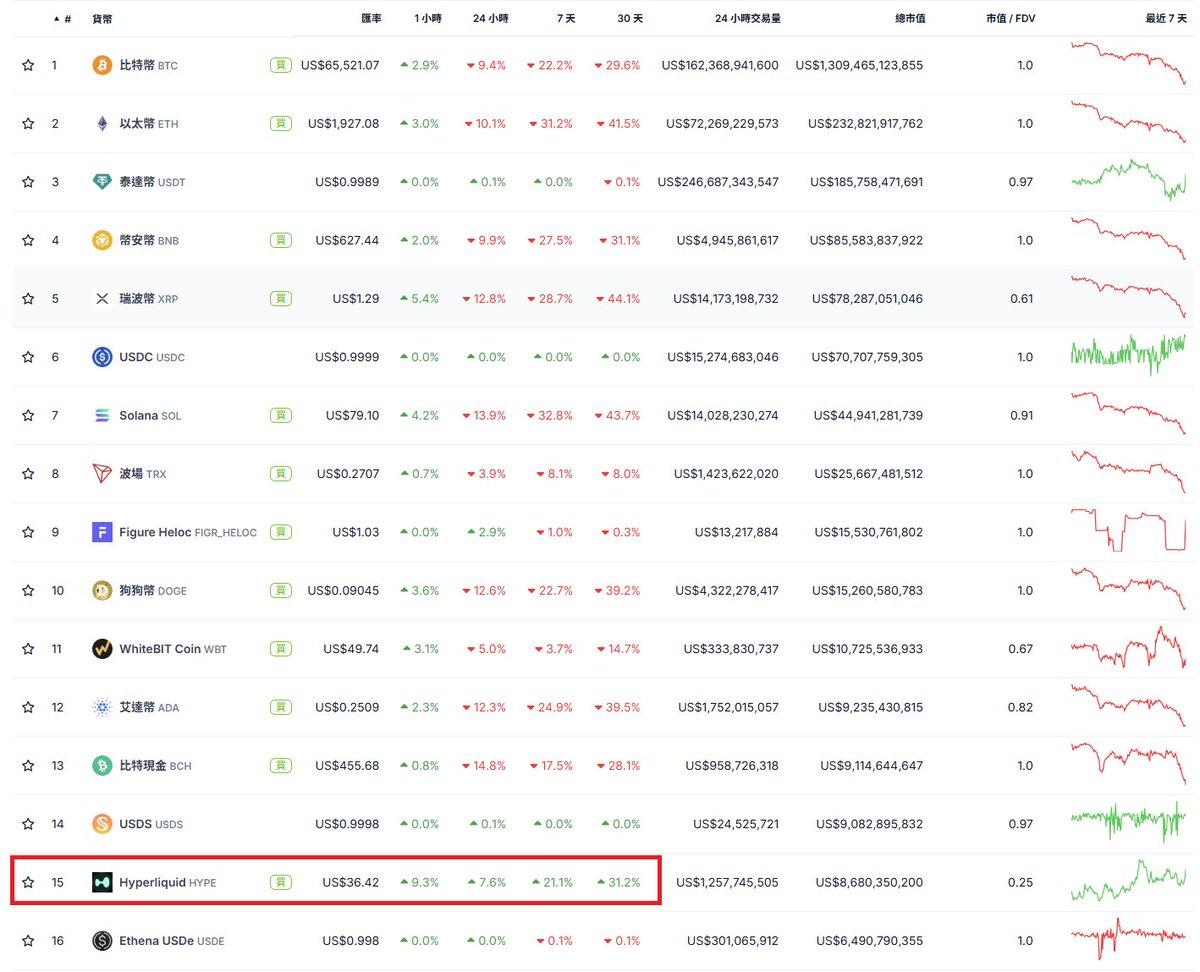Viewport: 1200px width, 972px height.
Task: Click the USDS coin logo
Action: click(102, 824)
